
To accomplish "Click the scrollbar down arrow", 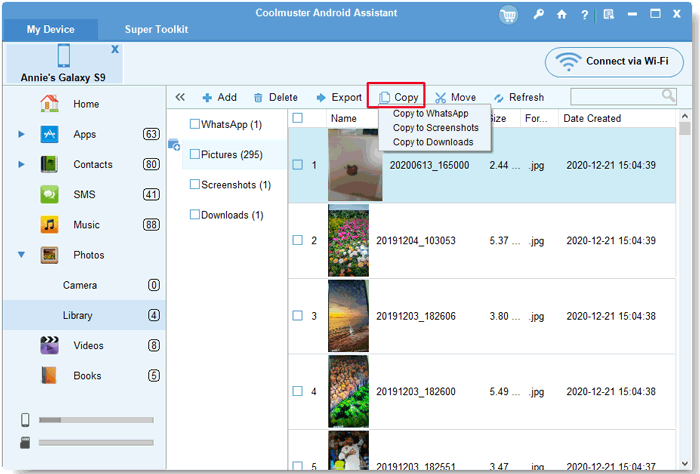I will [x=684, y=464].
